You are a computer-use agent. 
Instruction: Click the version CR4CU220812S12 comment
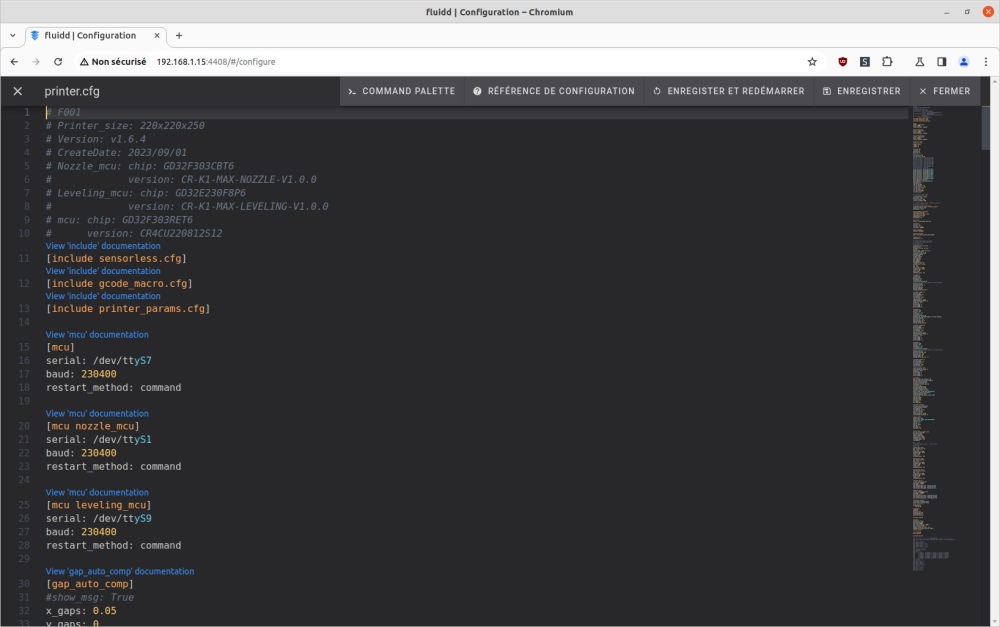click(x=134, y=233)
